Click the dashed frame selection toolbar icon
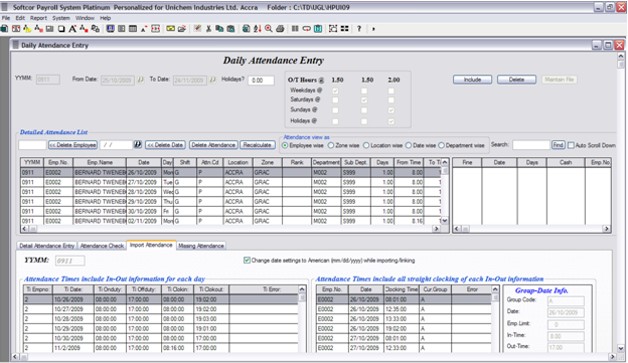Image resolution: width=628 pixels, height=363 pixels. (333, 28)
